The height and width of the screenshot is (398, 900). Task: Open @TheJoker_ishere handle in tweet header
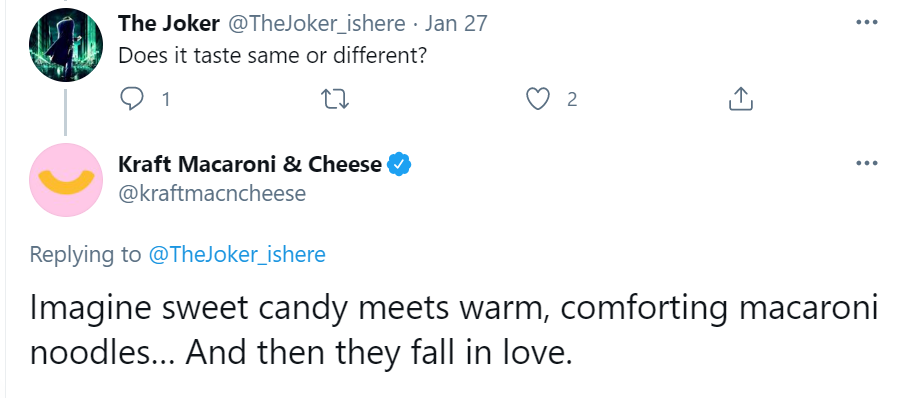coord(317,24)
